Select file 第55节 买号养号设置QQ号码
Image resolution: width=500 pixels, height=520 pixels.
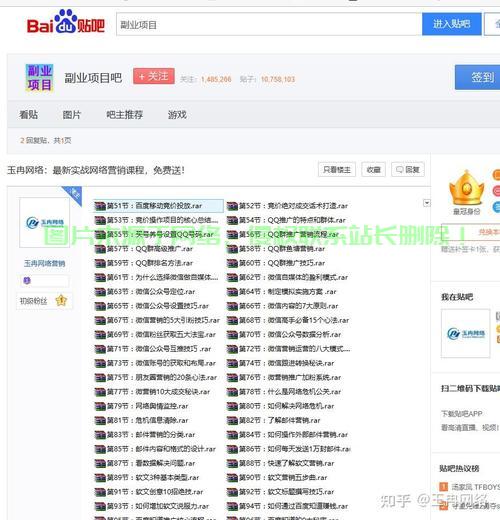pyautogui.click(x=154, y=235)
